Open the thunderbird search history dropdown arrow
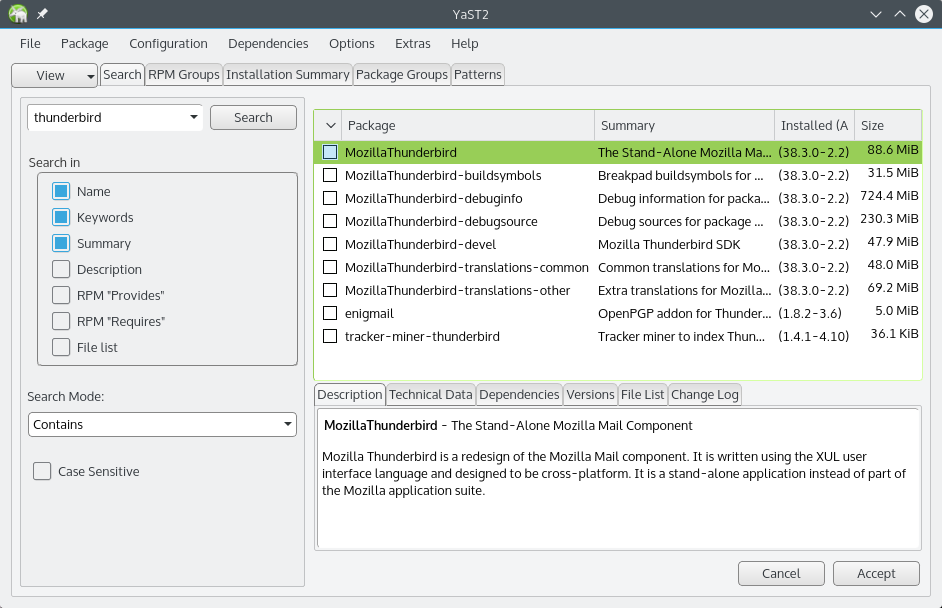Viewport: 942px width, 608px height. pos(193,117)
